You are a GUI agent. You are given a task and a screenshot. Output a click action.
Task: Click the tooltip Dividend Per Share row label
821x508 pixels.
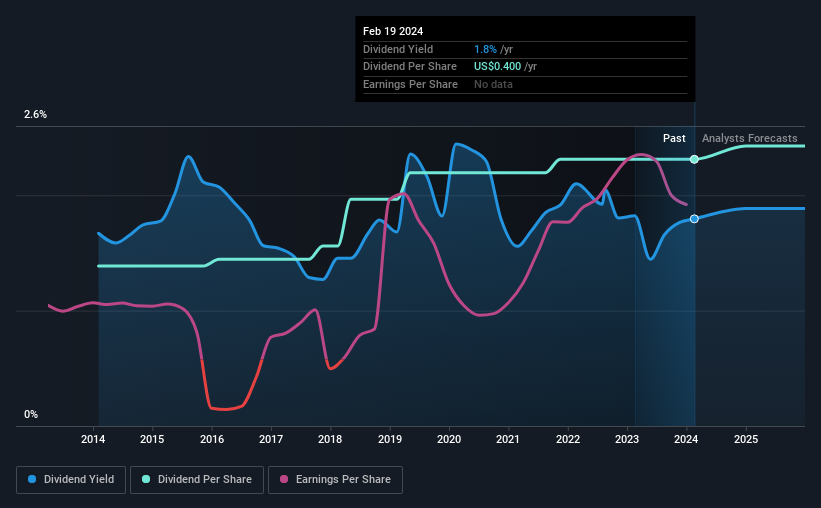point(409,67)
